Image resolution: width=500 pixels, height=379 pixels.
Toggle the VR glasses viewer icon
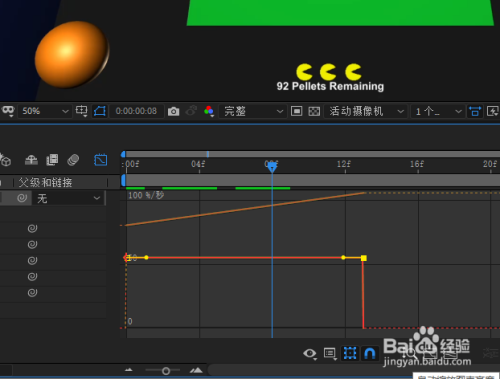click(x=8, y=111)
